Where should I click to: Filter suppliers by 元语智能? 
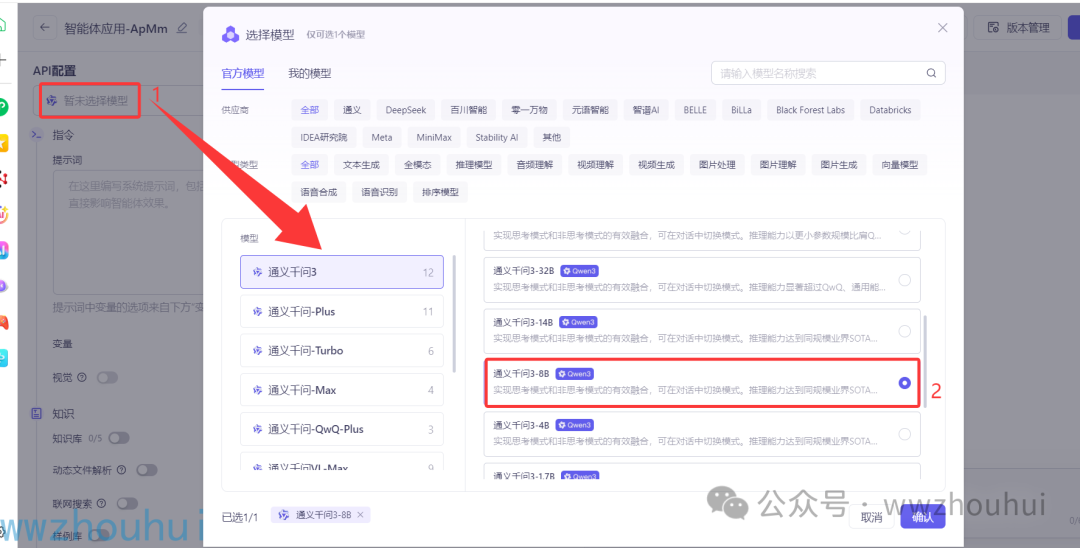click(x=590, y=109)
